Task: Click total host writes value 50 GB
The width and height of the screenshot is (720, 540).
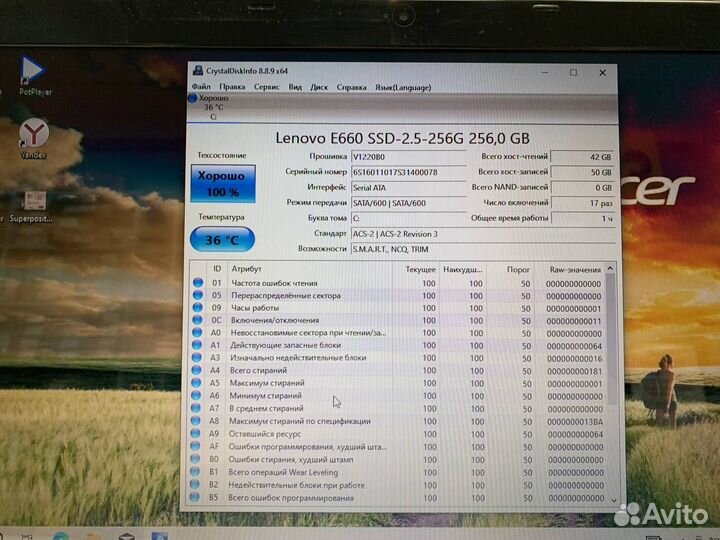Action: point(582,172)
